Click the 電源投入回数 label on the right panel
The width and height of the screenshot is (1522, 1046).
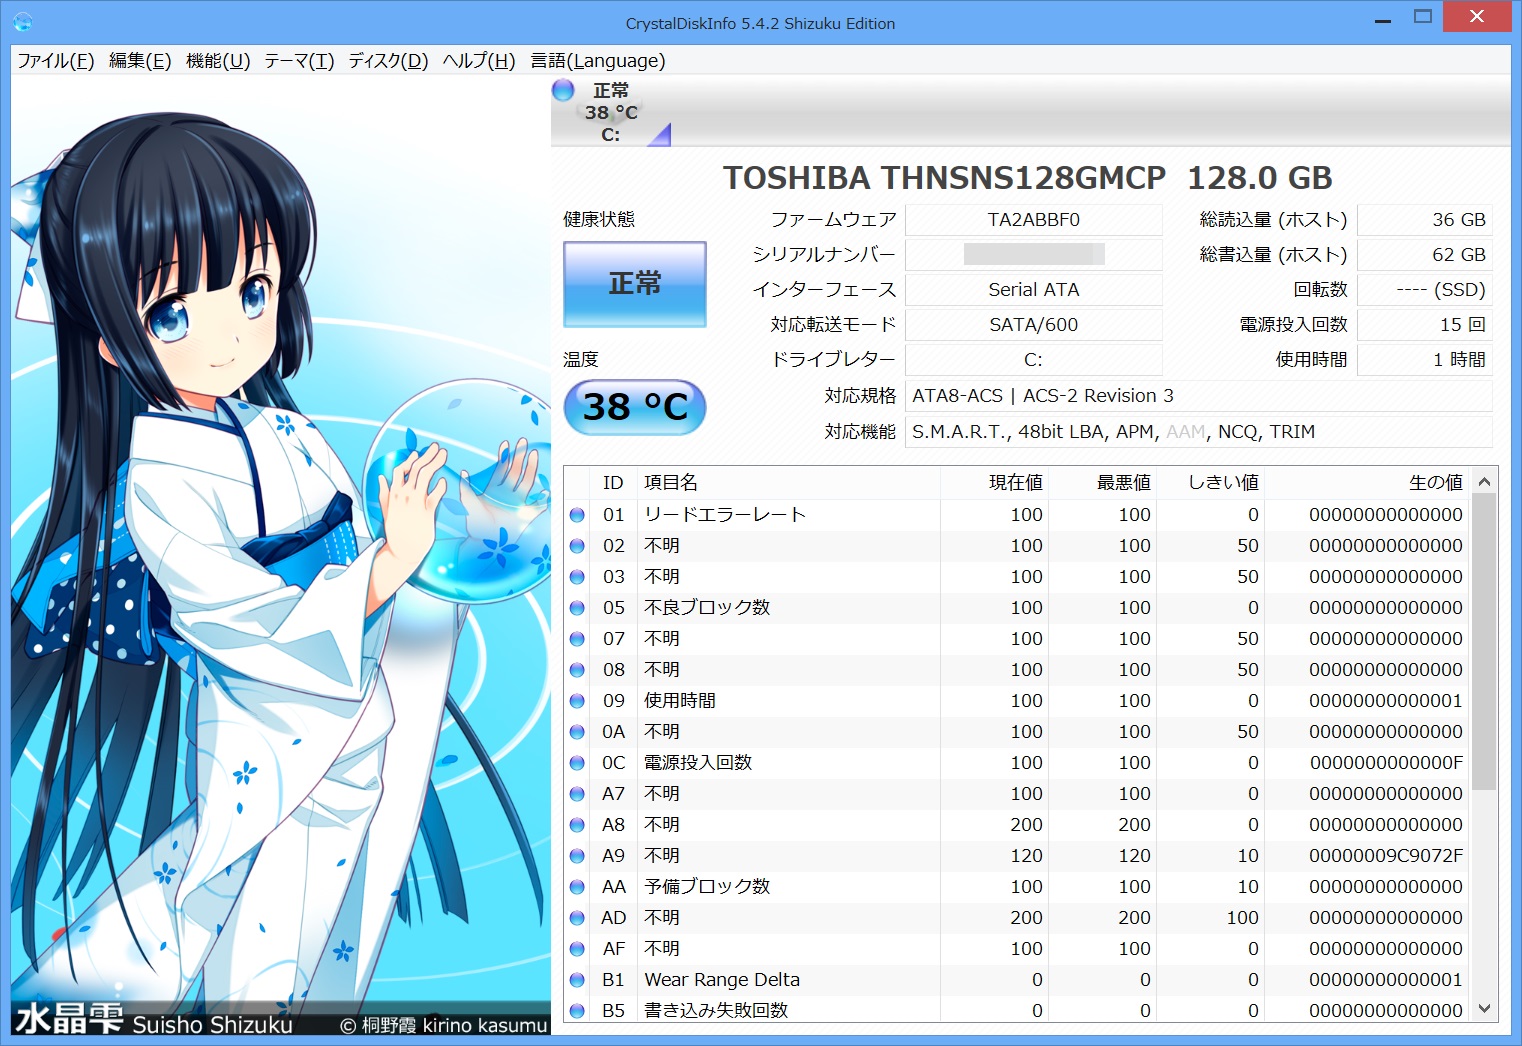[x=1293, y=325]
